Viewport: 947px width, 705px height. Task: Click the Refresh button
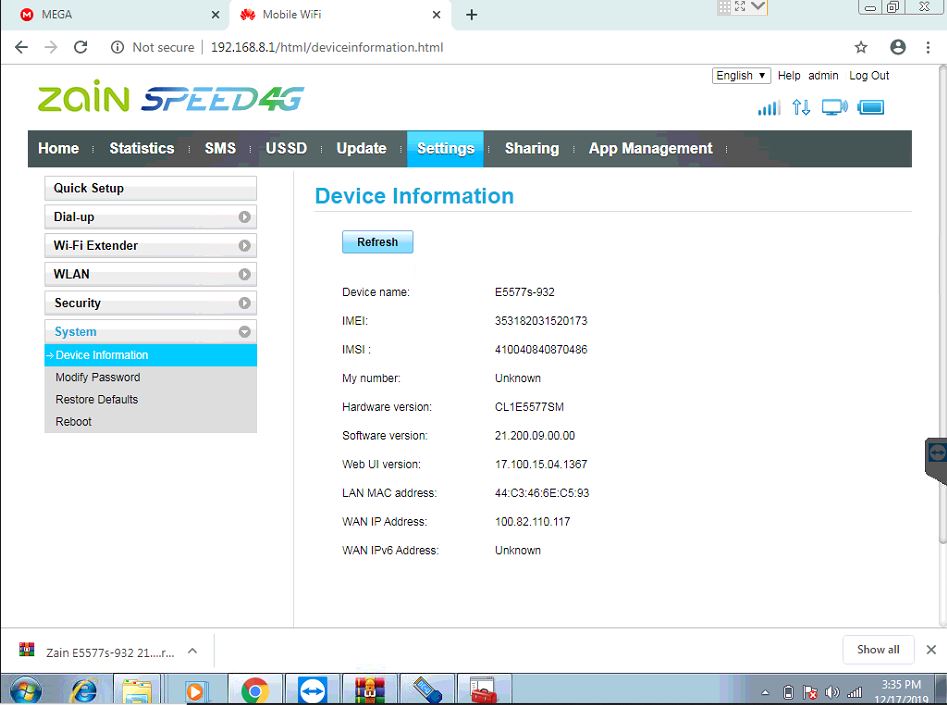(x=377, y=242)
